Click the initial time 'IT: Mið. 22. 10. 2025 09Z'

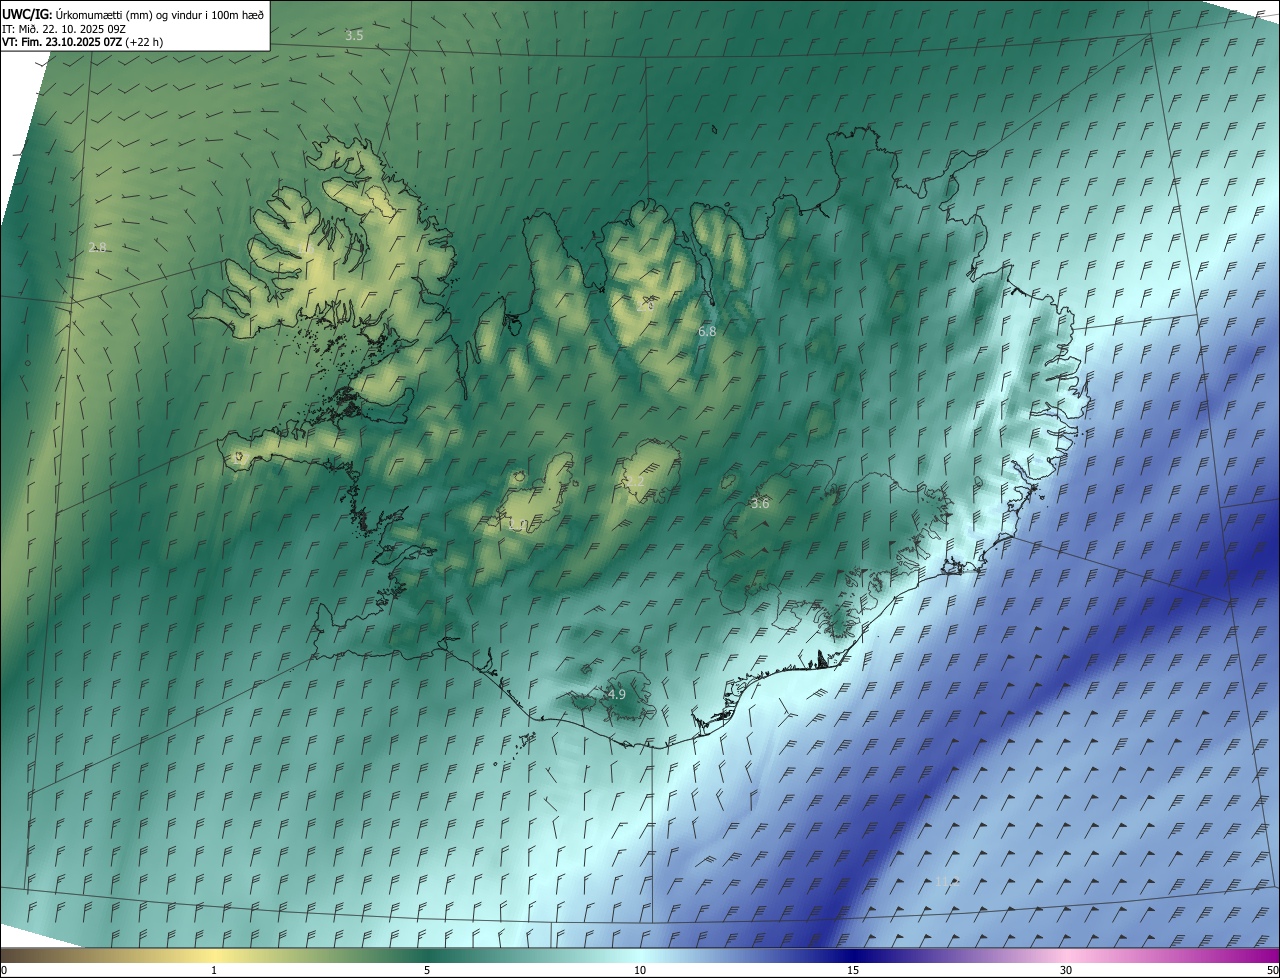click(x=64, y=28)
